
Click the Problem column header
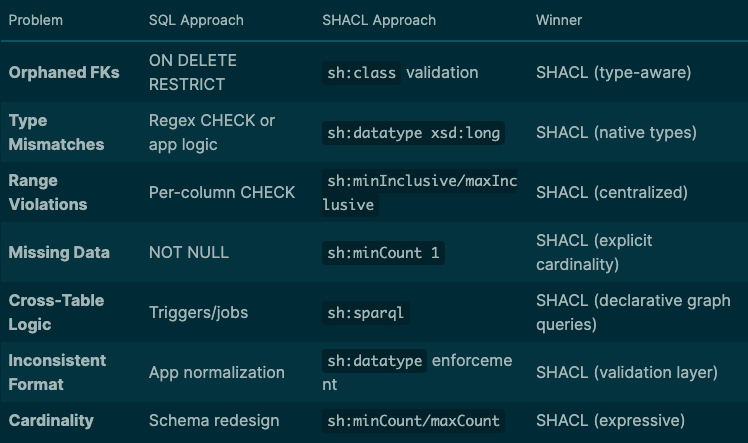click(35, 20)
